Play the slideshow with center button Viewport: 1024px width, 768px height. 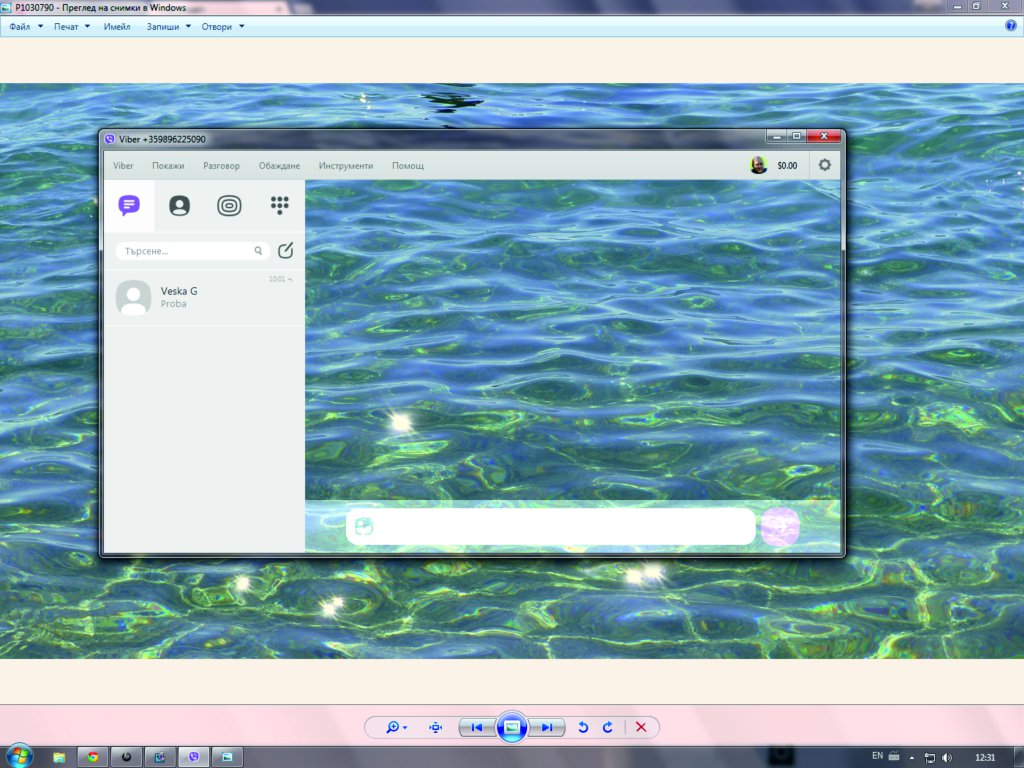pyautogui.click(x=512, y=728)
